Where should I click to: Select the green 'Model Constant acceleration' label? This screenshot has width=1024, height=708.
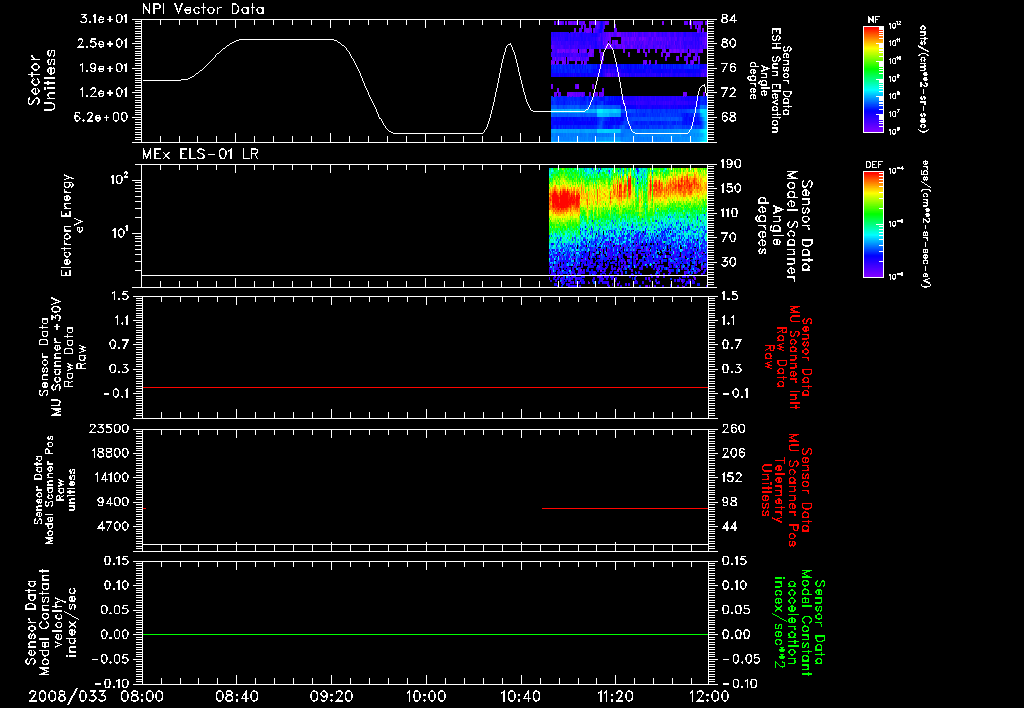pos(799,622)
